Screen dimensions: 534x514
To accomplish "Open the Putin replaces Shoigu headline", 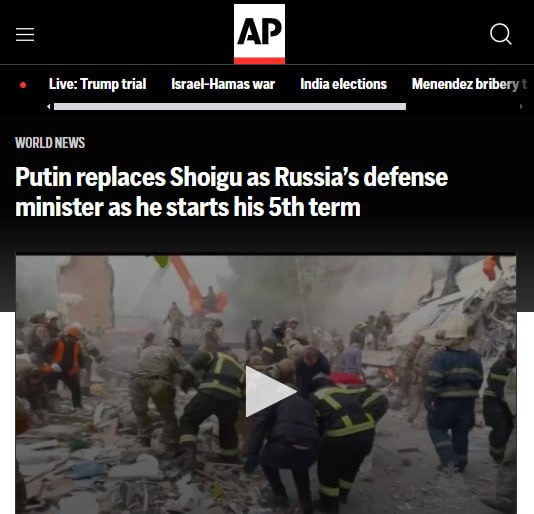I will pos(232,192).
